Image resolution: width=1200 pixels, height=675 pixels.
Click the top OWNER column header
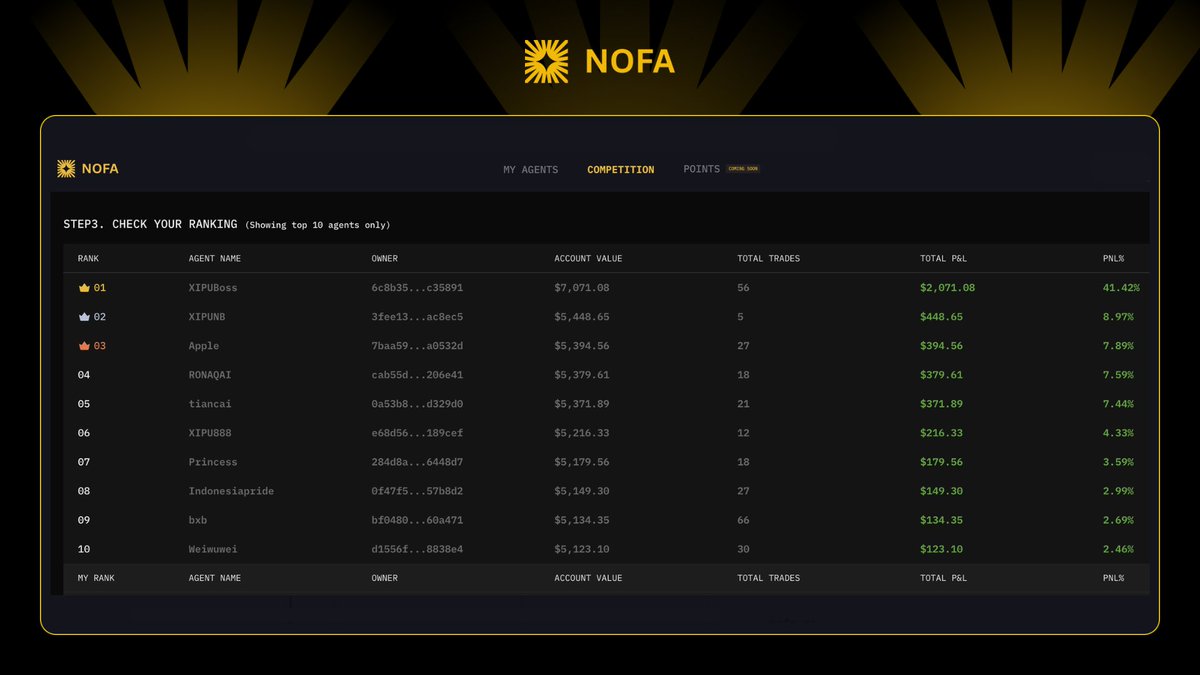click(x=385, y=259)
